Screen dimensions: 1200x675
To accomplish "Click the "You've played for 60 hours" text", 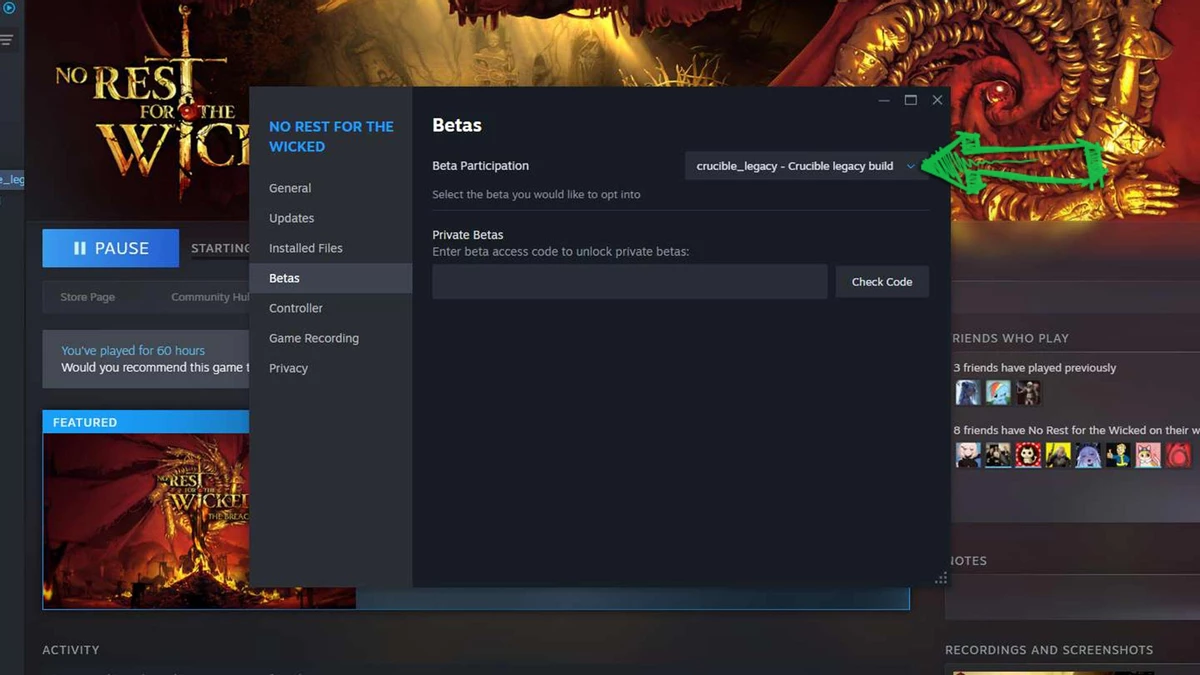I will tap(133, 351).
